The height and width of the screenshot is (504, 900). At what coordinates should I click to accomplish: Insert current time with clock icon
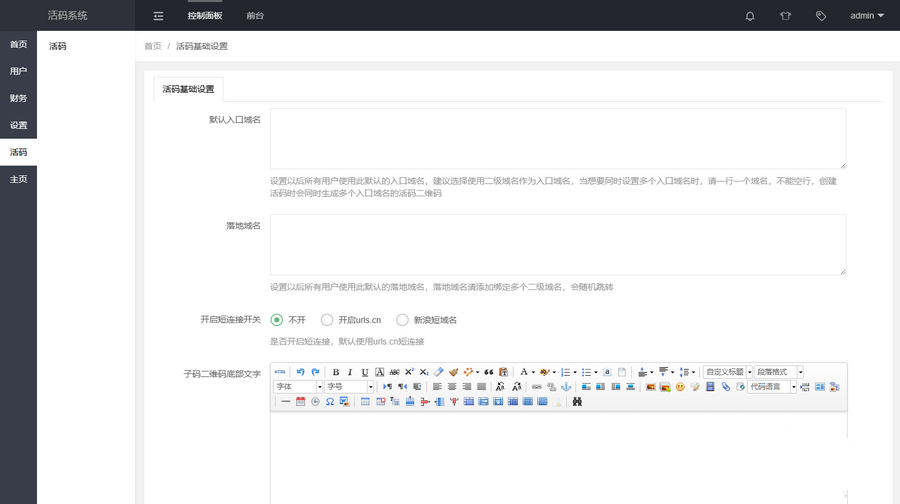[x=315, y=402]
